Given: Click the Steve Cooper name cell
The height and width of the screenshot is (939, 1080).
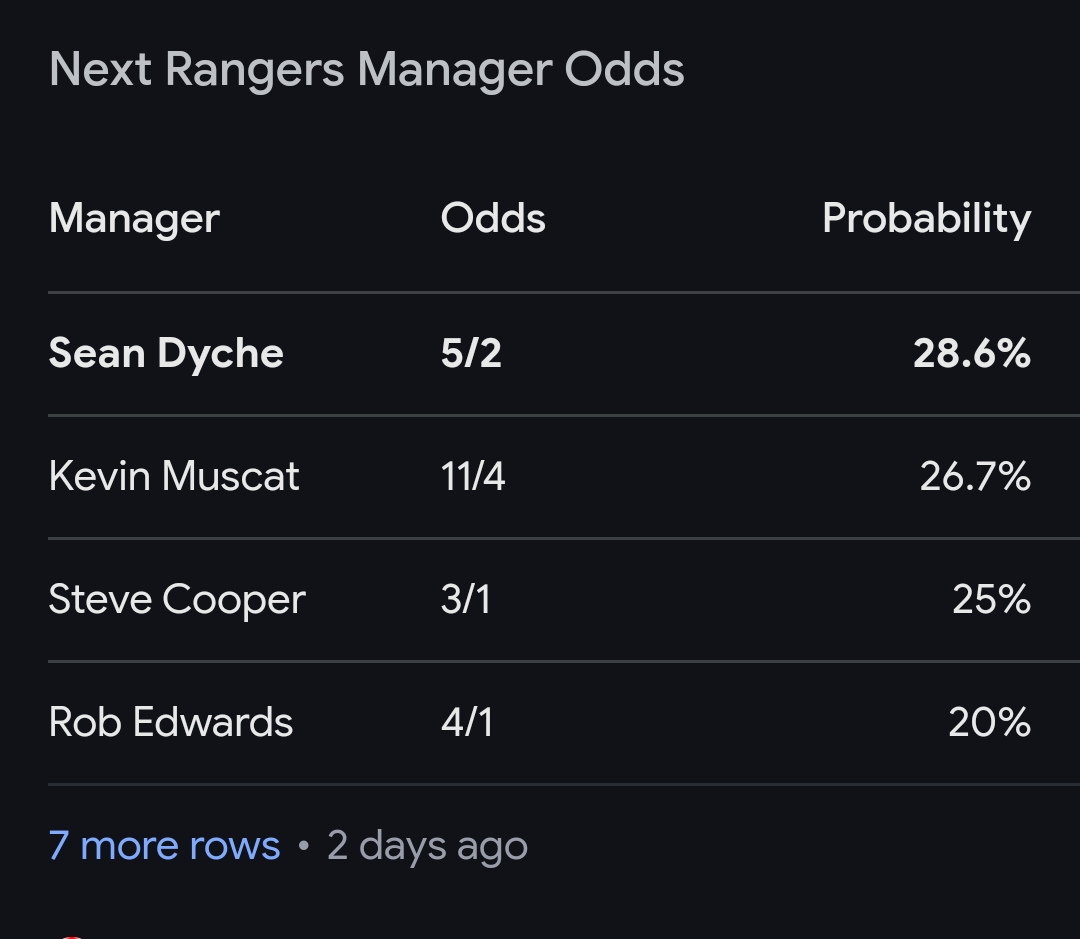Looking at the screenshot, I should [177, 600].
